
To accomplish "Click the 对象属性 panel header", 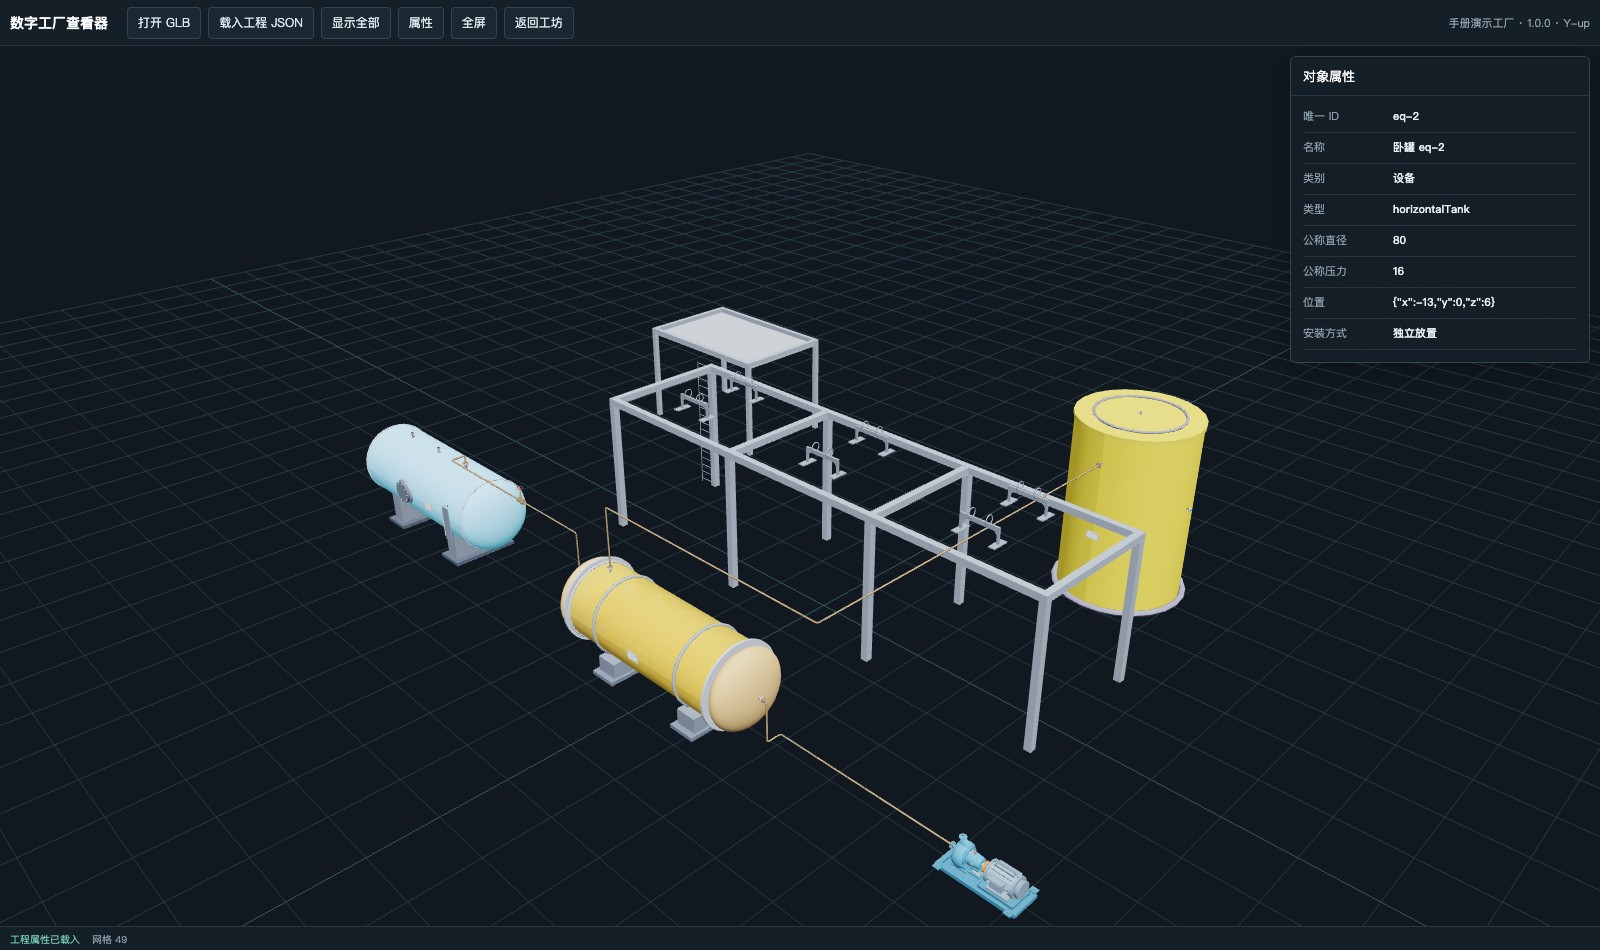I will coord(1440,77).
